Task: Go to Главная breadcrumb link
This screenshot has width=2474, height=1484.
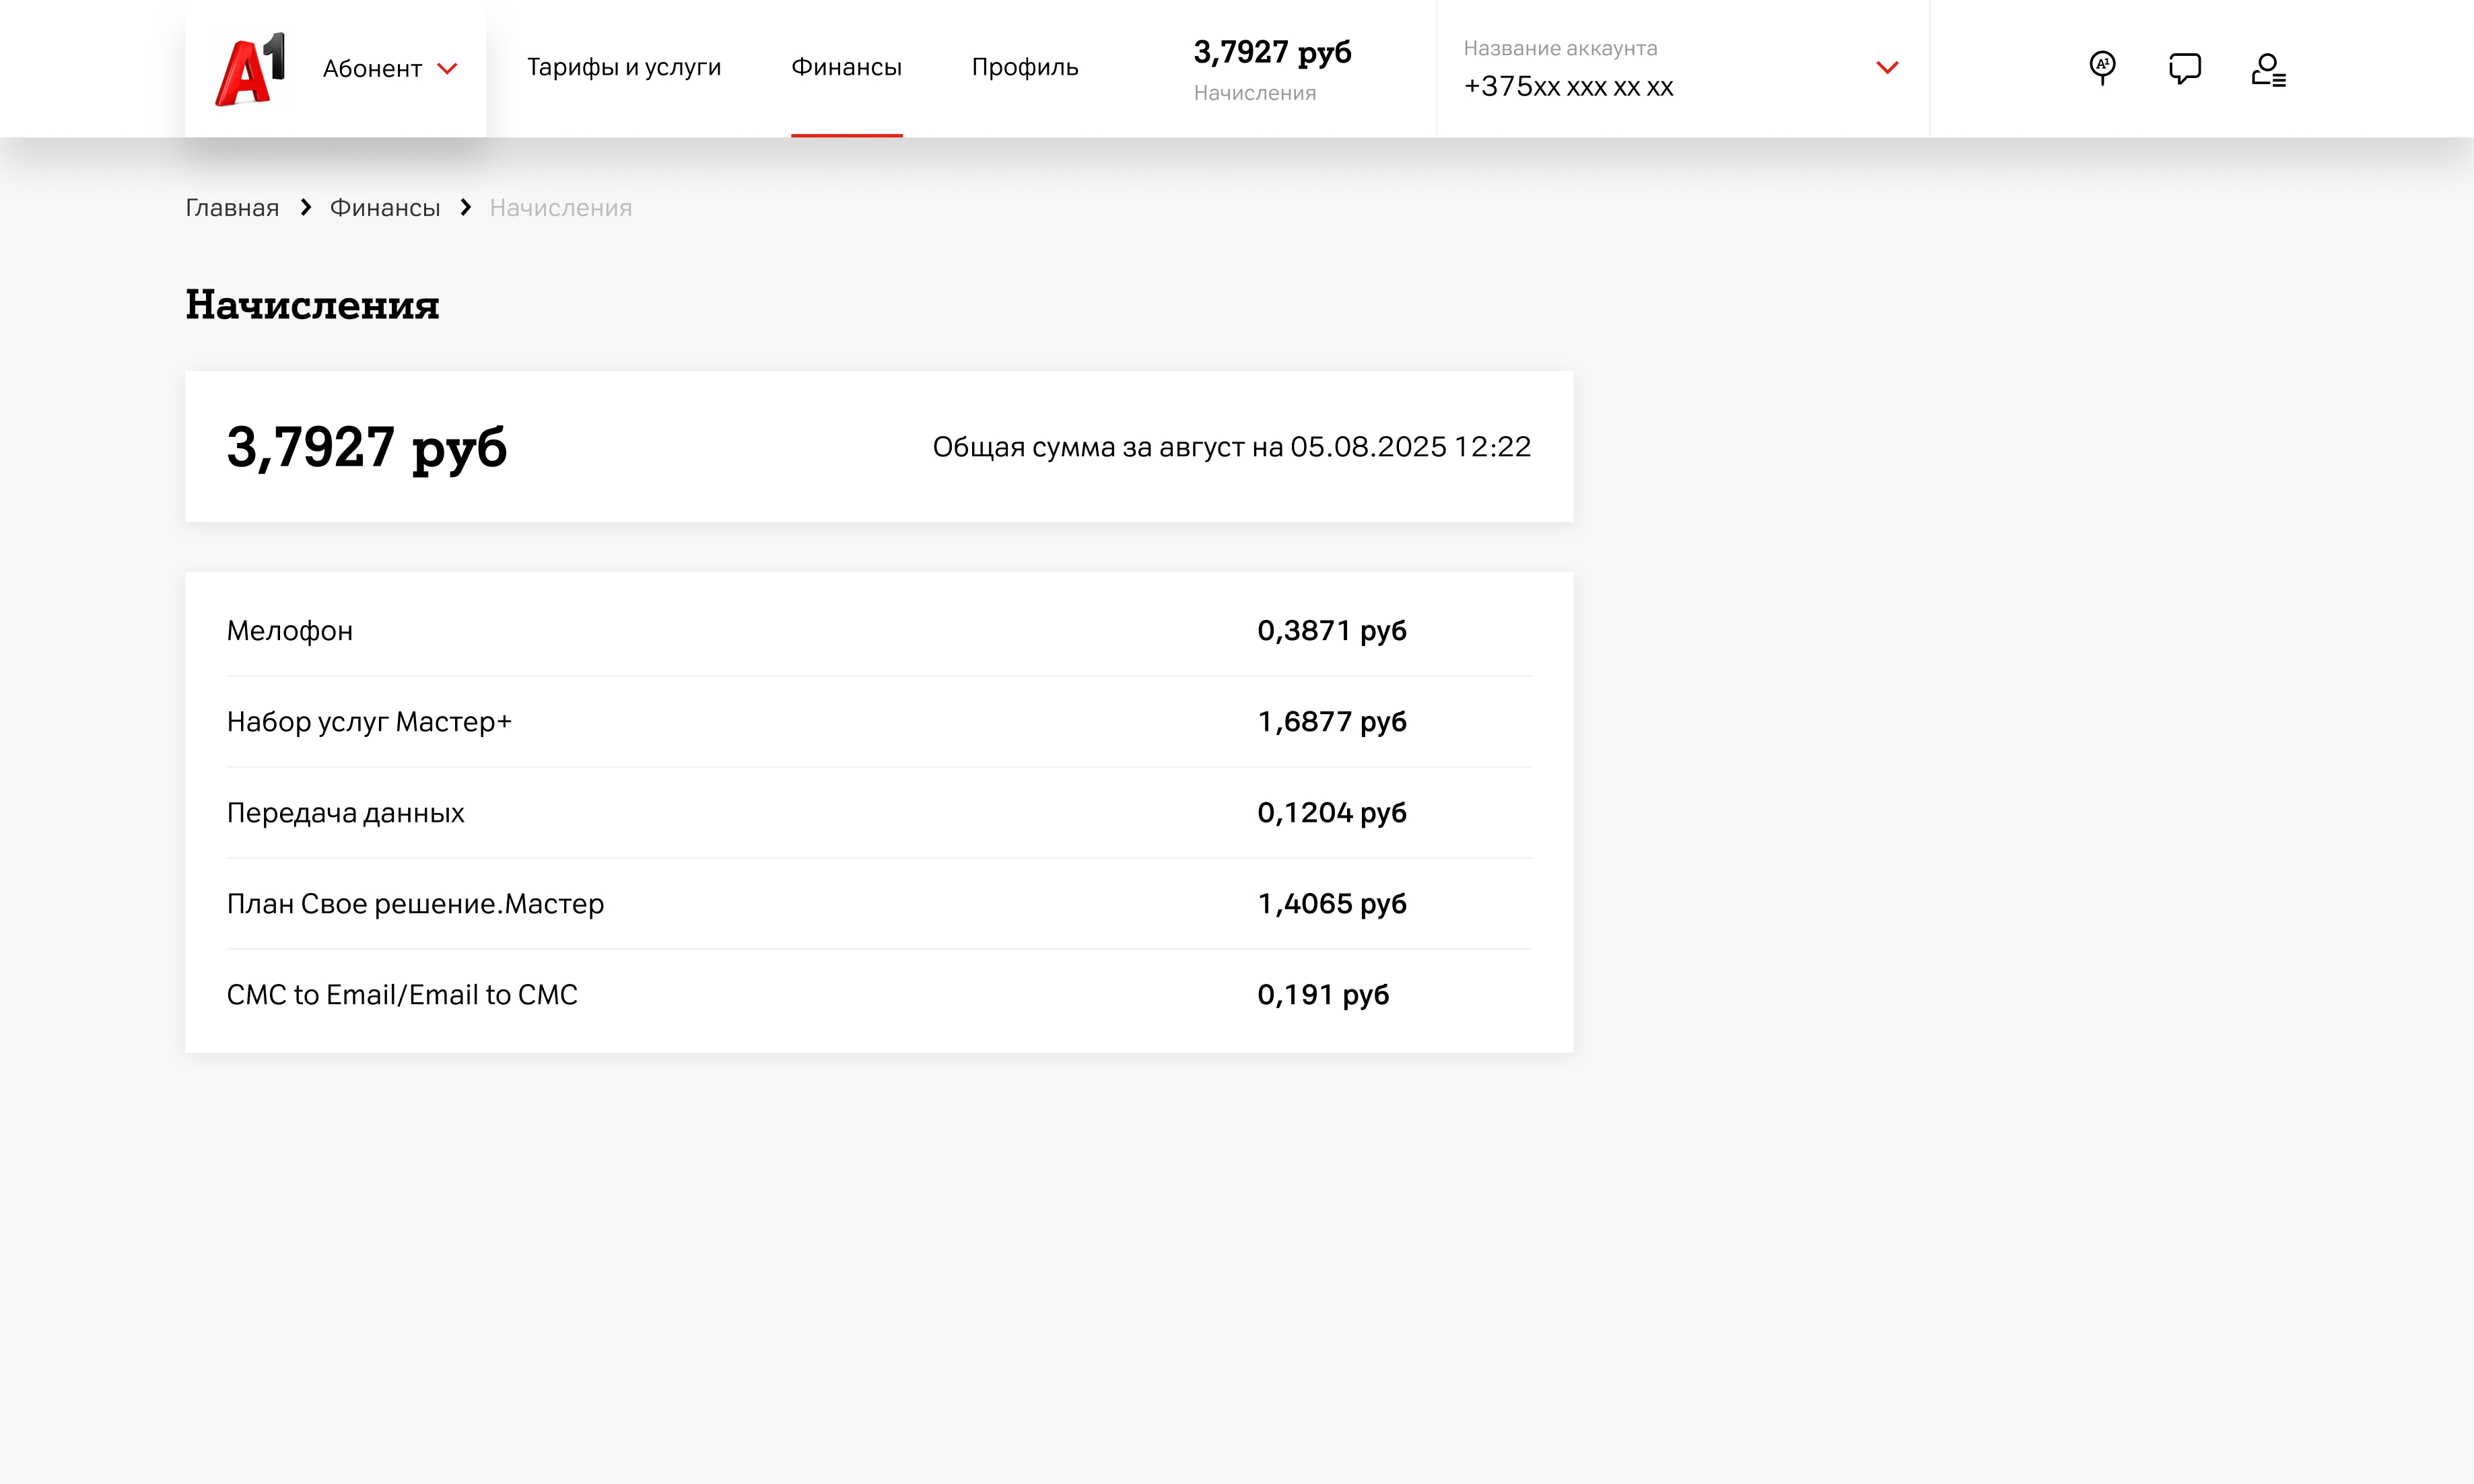Action: coord(232,208)
